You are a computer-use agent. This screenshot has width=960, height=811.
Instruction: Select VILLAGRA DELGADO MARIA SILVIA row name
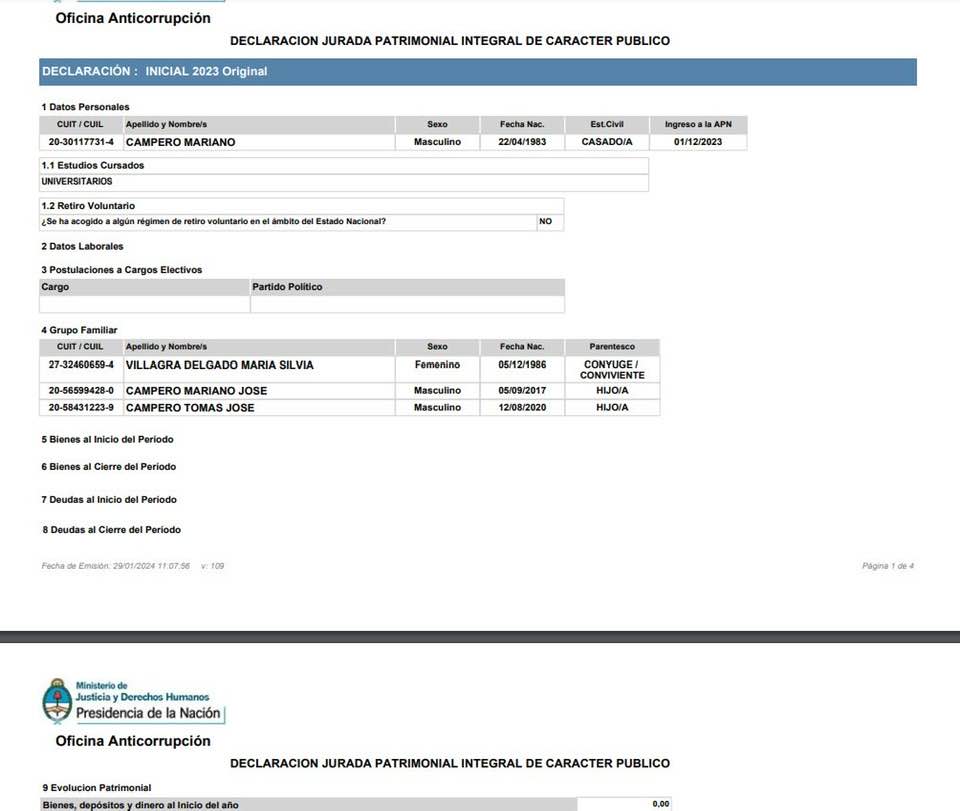pos(220,365)
